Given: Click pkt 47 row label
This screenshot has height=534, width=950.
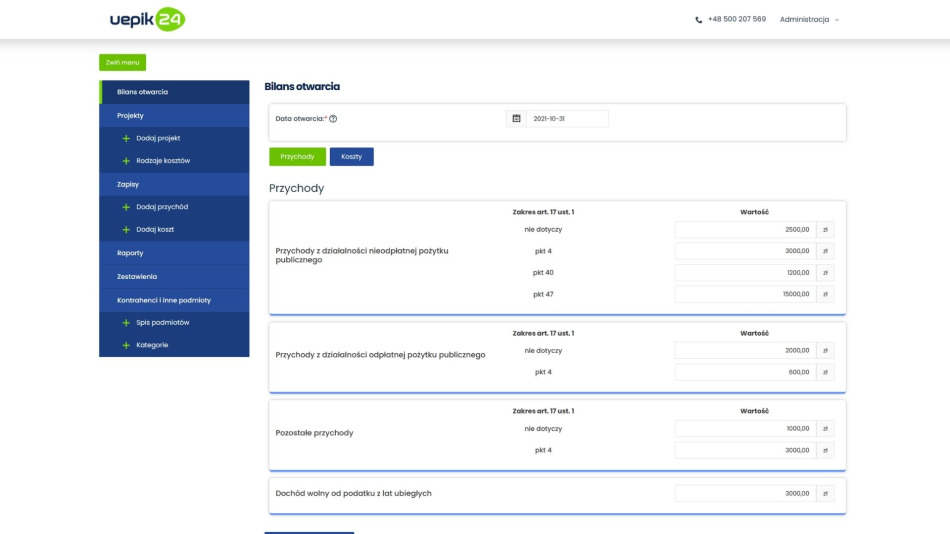Looking at the screenshot, I should [x=543, y=295].
